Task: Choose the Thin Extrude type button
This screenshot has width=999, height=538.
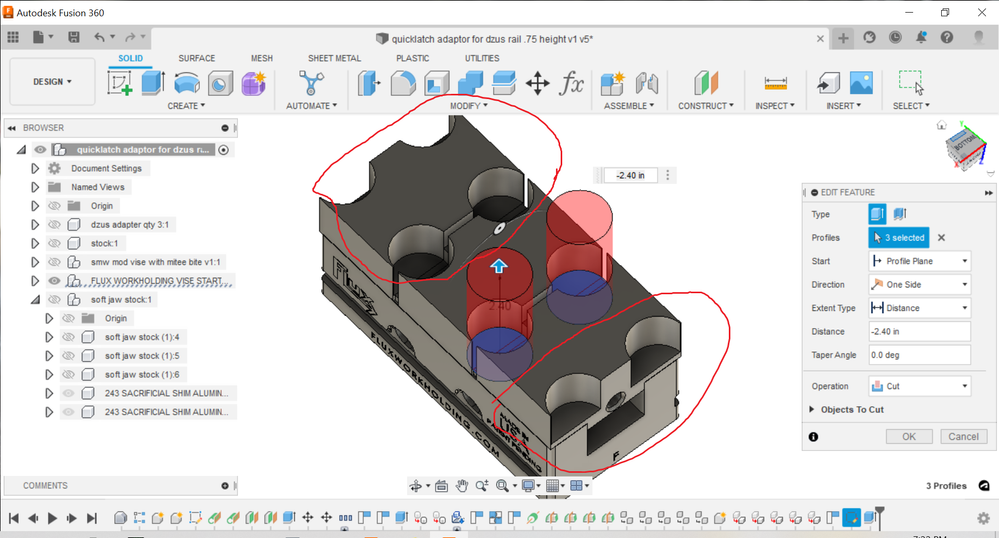Action: [x=900, y=214]
